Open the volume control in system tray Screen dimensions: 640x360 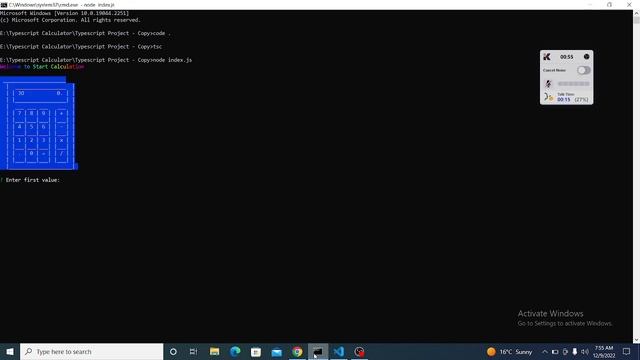click(584, 351)
